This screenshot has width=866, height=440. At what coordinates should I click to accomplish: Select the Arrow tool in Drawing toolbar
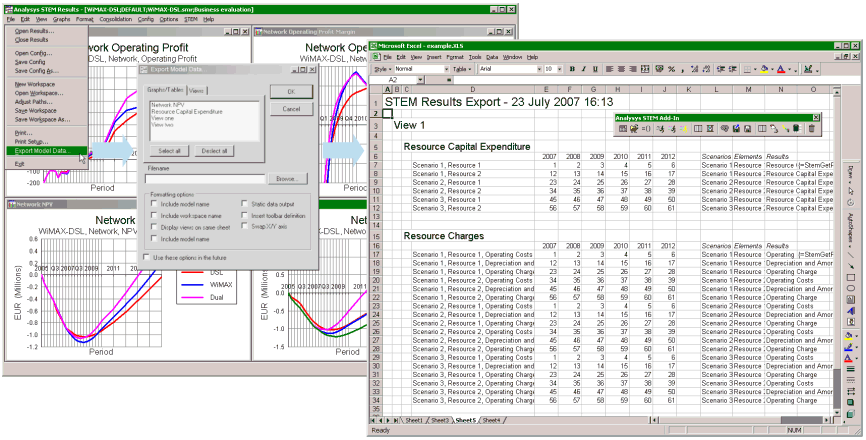[851, 266]
